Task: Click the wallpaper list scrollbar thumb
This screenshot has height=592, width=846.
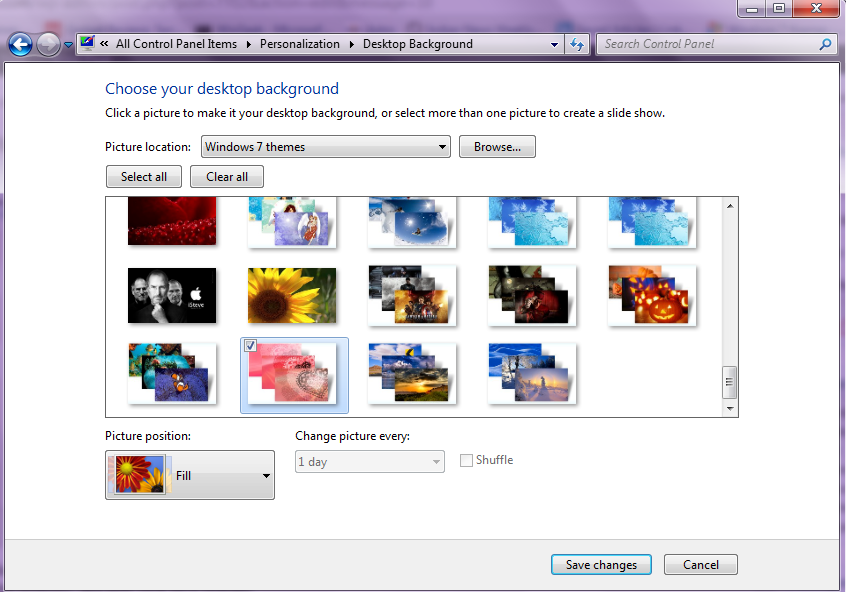Action: 729,382
